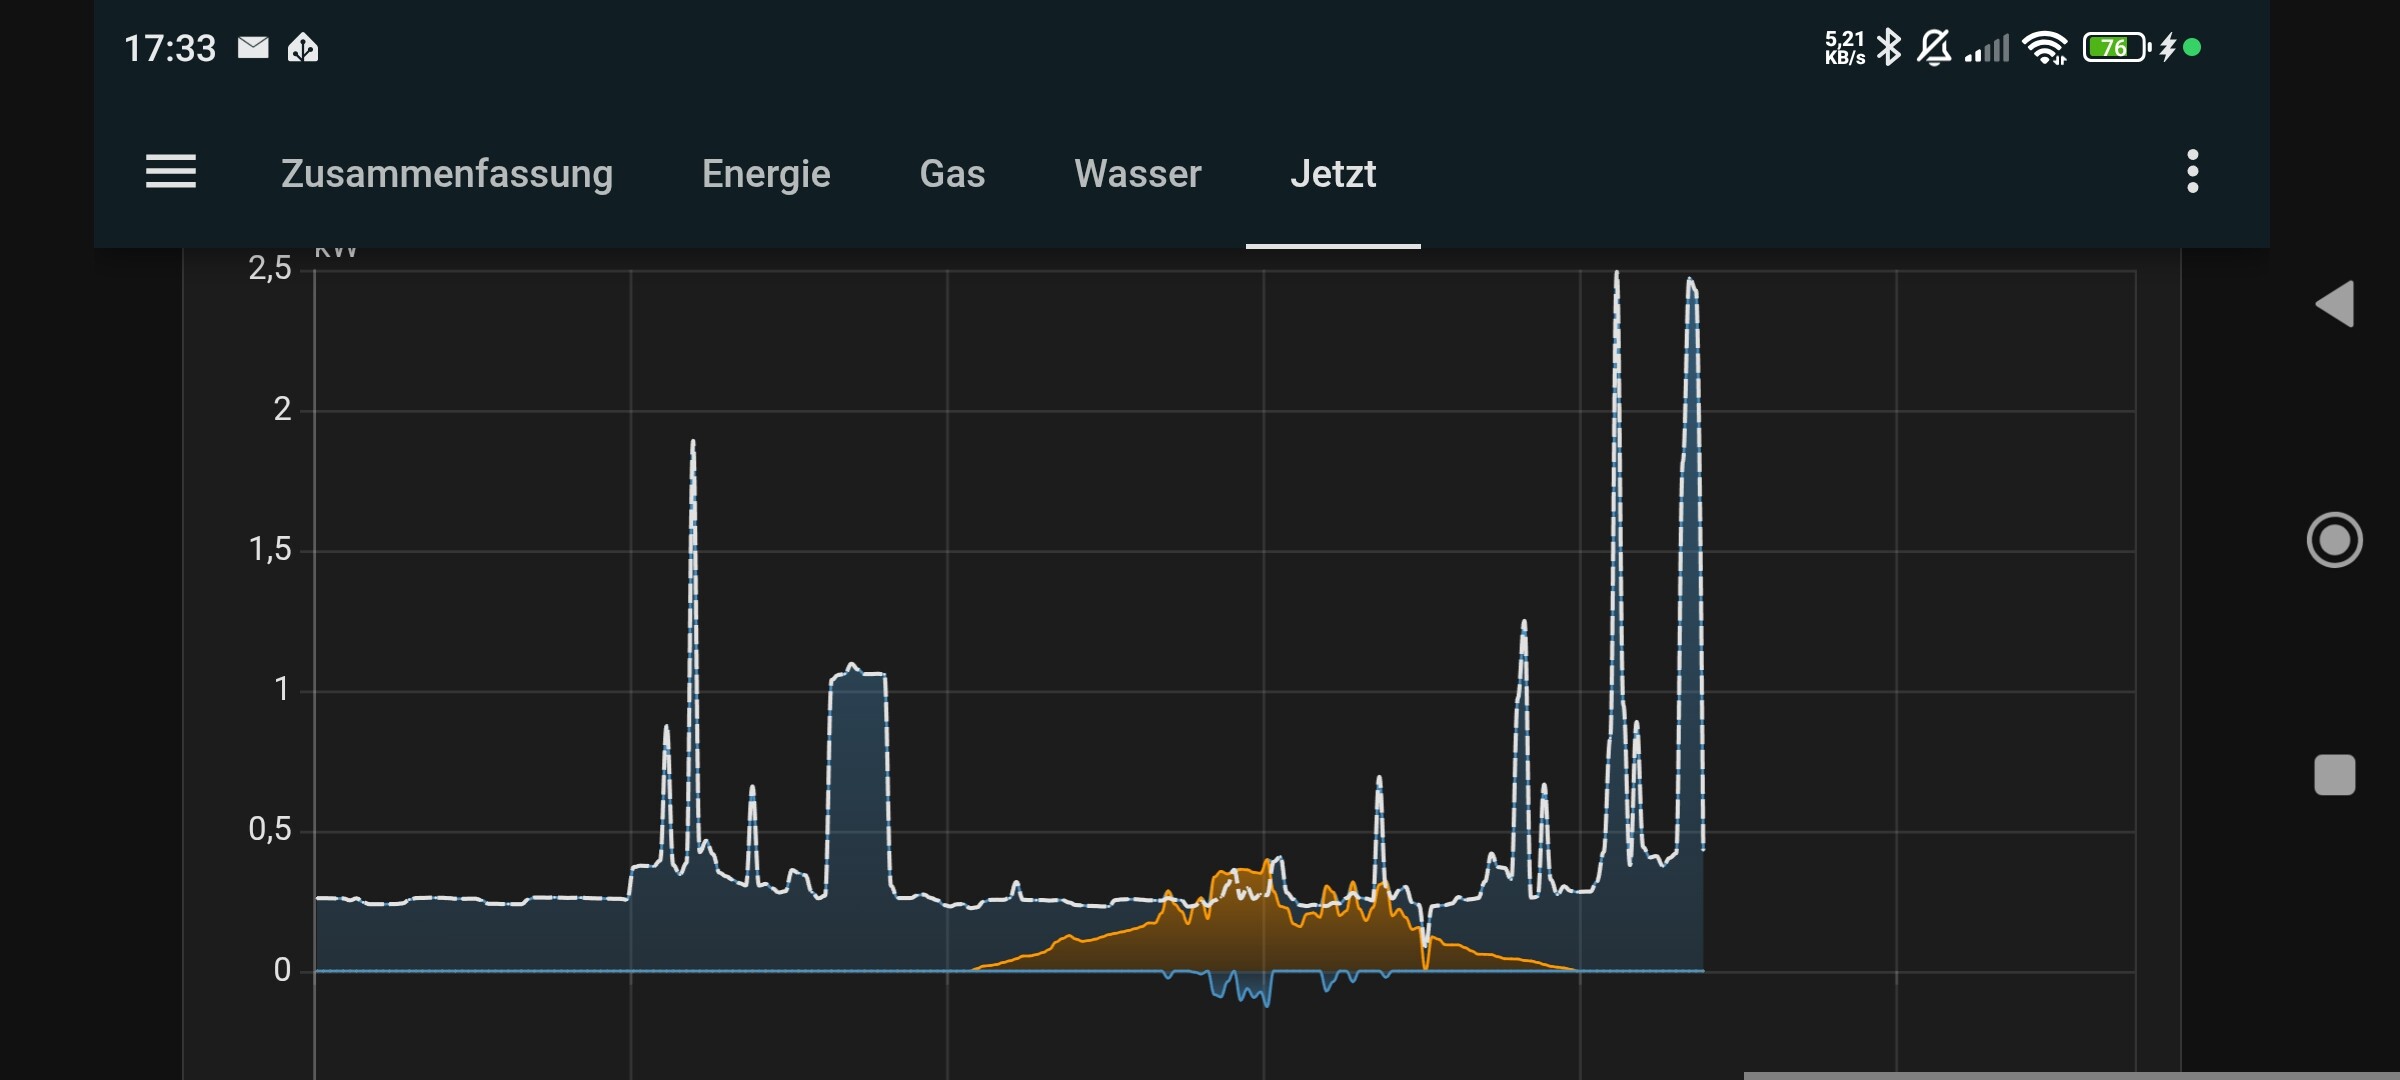Image resolution: width=2400 pixels, height=1080 pixels.
Task: Tap the muted bell status icon
Action: pos(1934,47)
